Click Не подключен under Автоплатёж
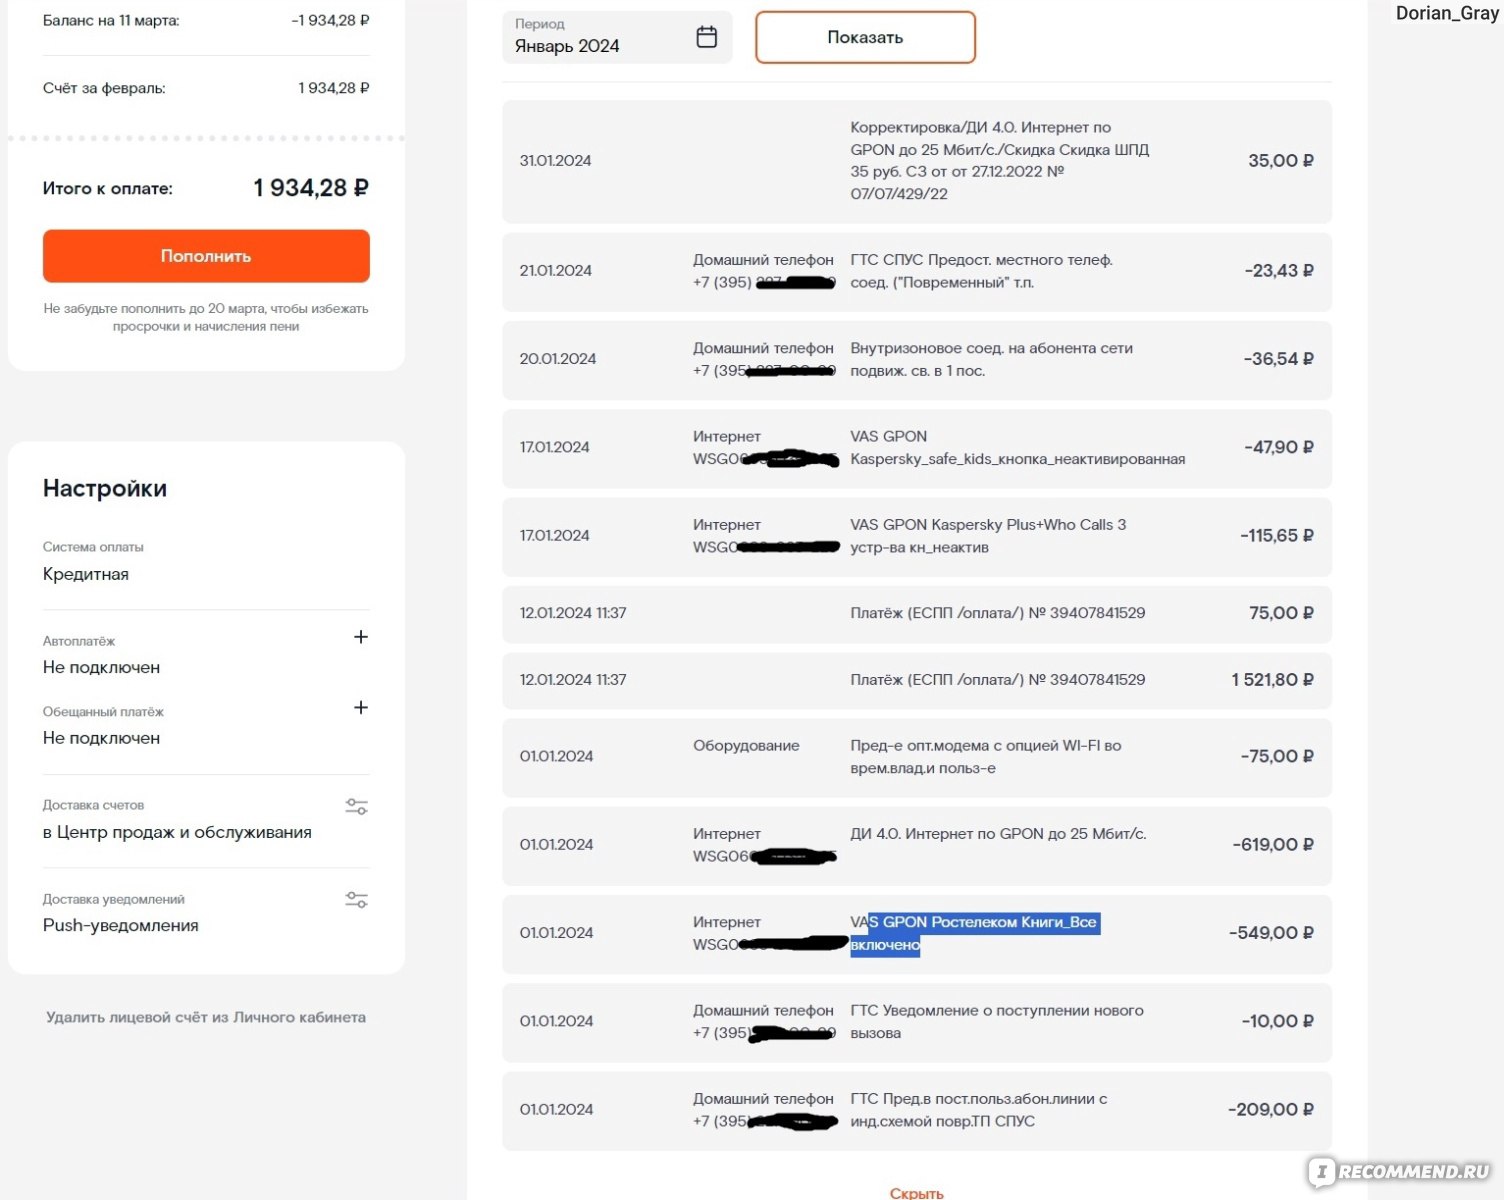The height and width of the screenshot is (1200, 1504). (101, 667)
